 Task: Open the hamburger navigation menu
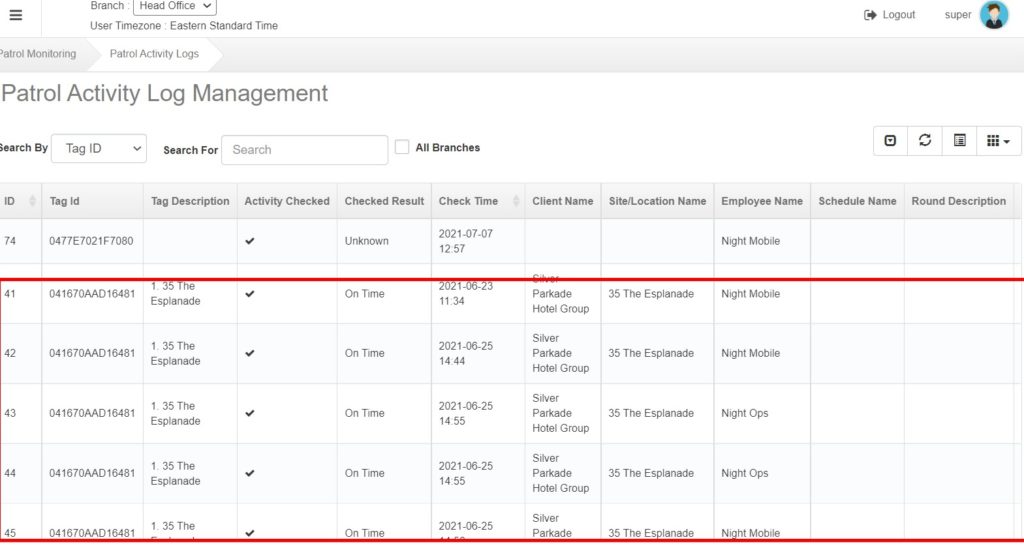click(15, 15)
